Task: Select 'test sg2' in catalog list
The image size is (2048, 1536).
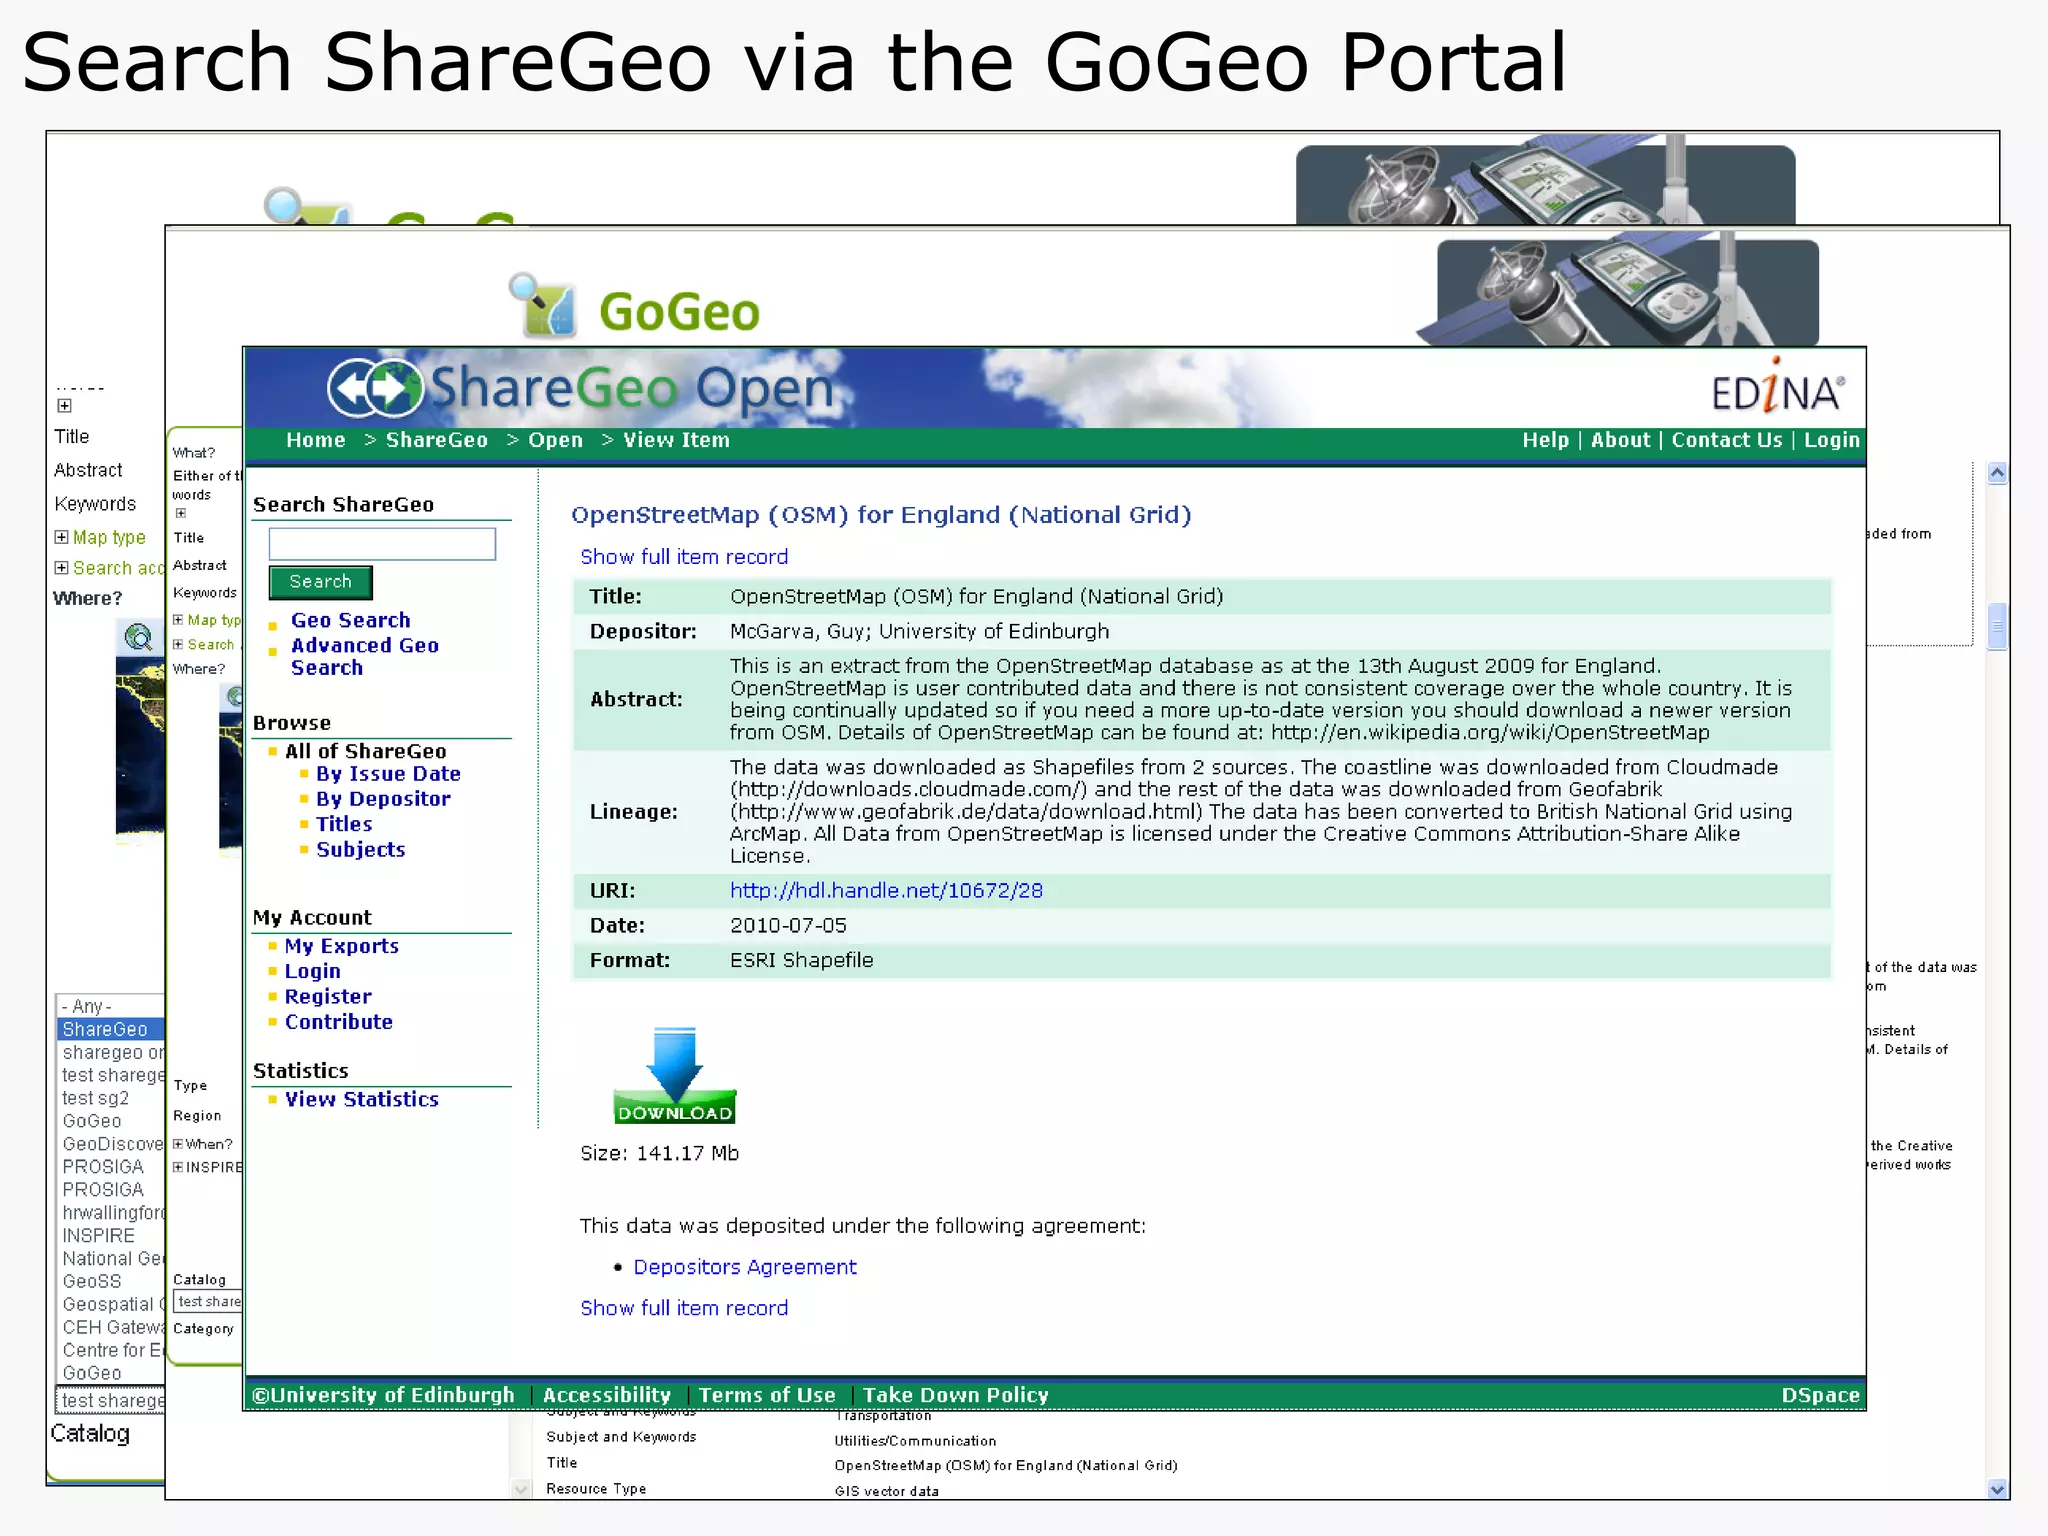Action: point(96,1098)
